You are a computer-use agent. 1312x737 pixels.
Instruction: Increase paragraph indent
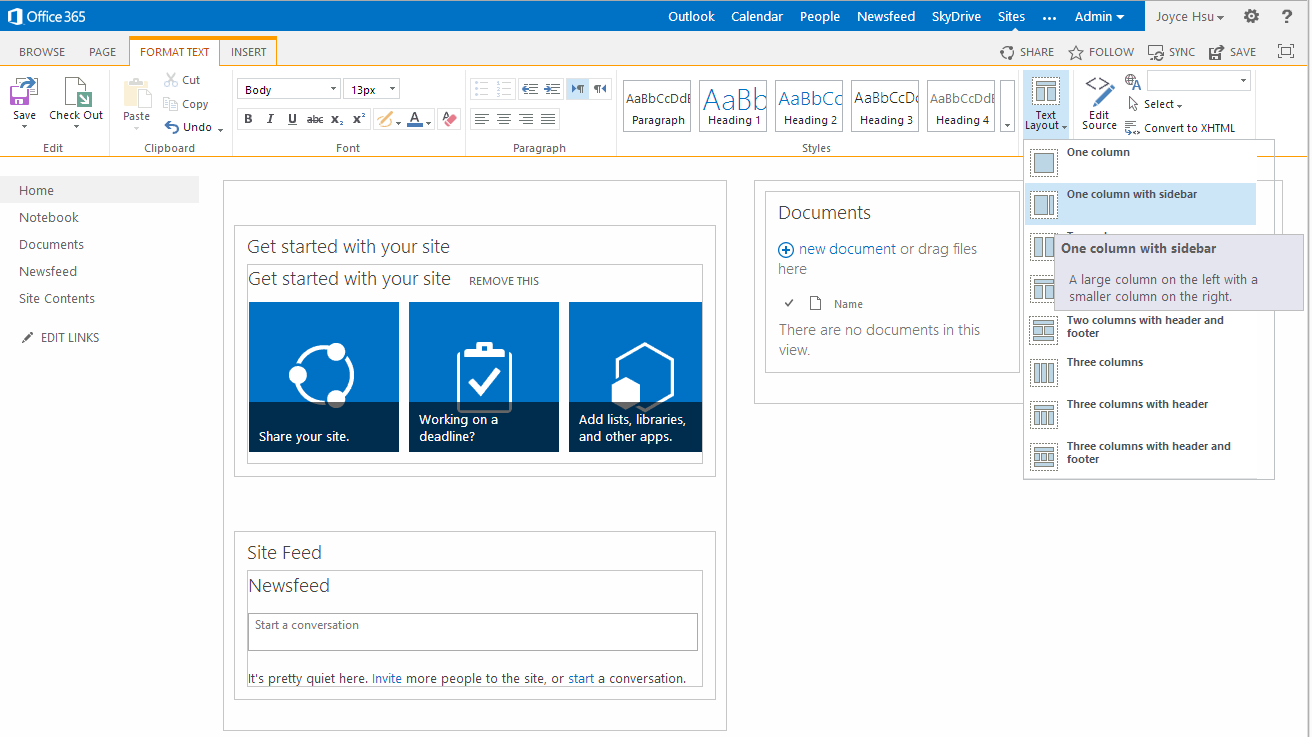552,89
